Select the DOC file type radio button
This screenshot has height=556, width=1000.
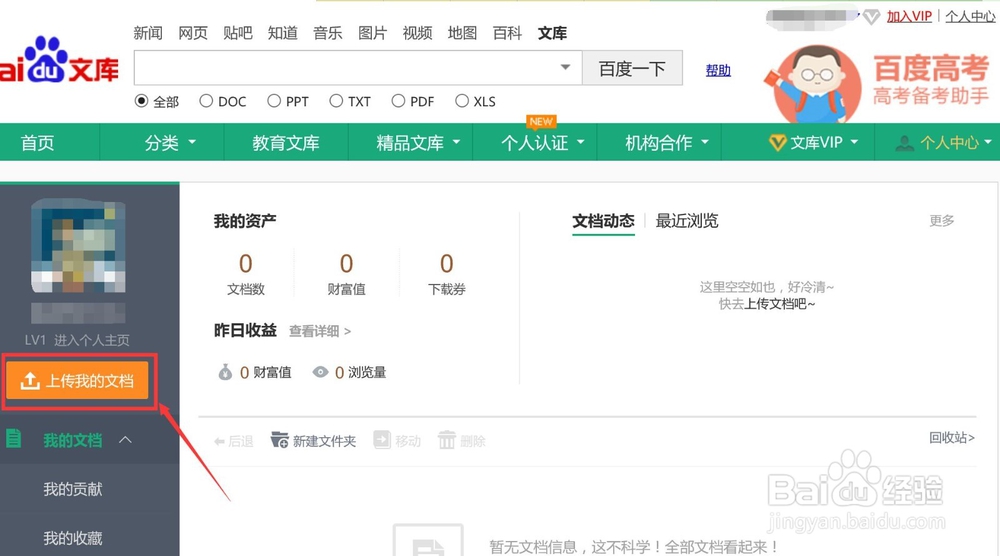(x=206, y=101)
